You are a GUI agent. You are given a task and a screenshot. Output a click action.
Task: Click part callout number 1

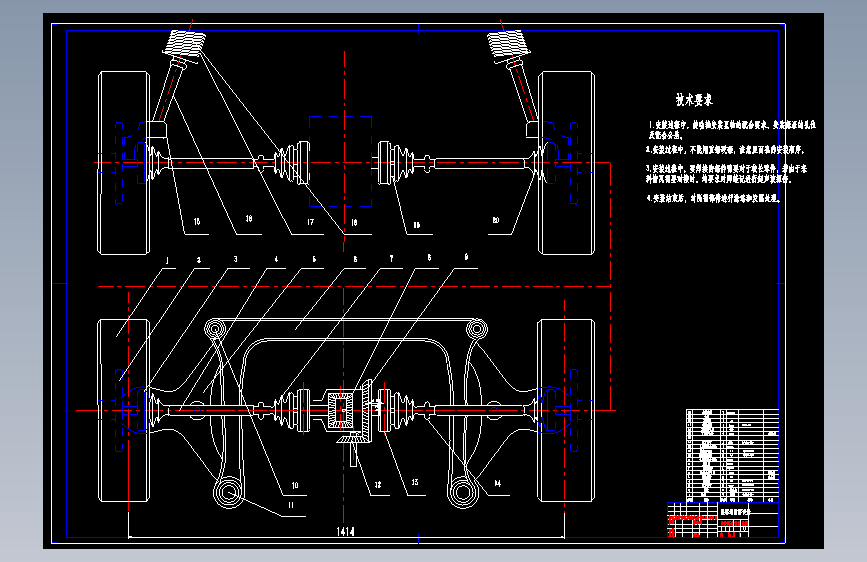(x=168, y=261)
